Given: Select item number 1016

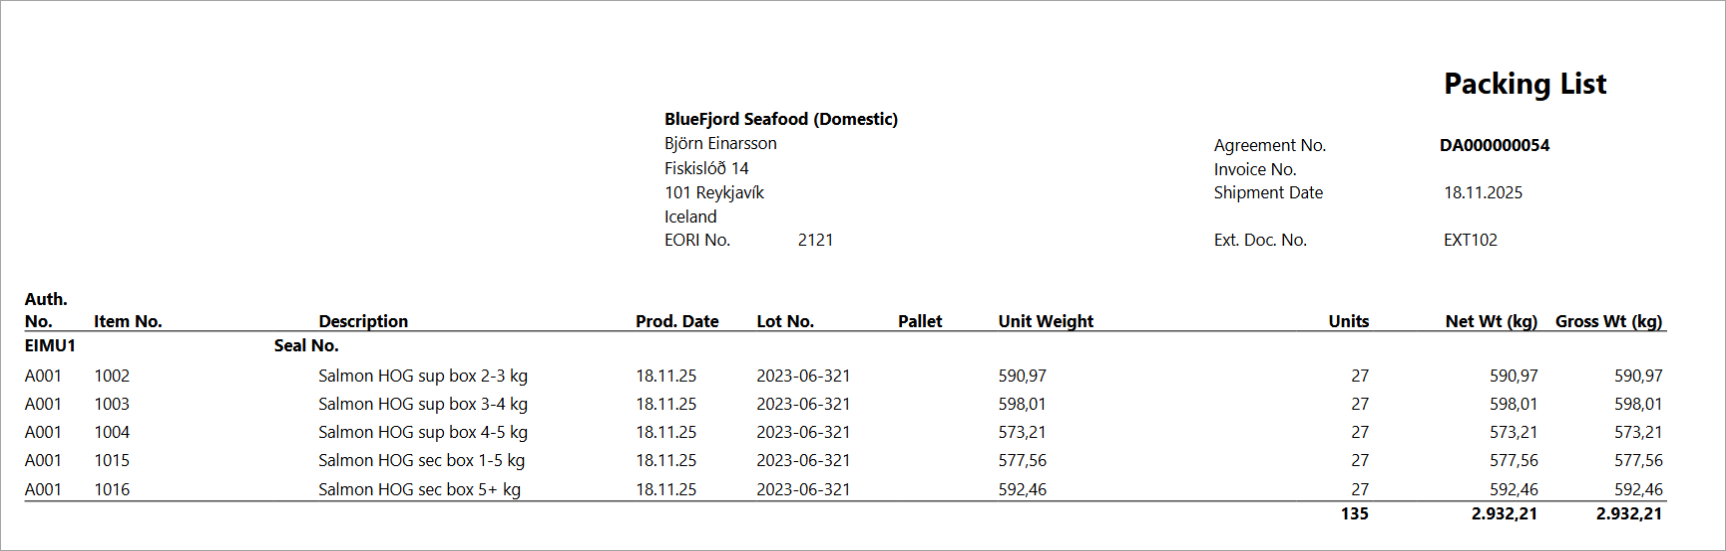Looking at the screenshot, I should (x=112, y=489).
